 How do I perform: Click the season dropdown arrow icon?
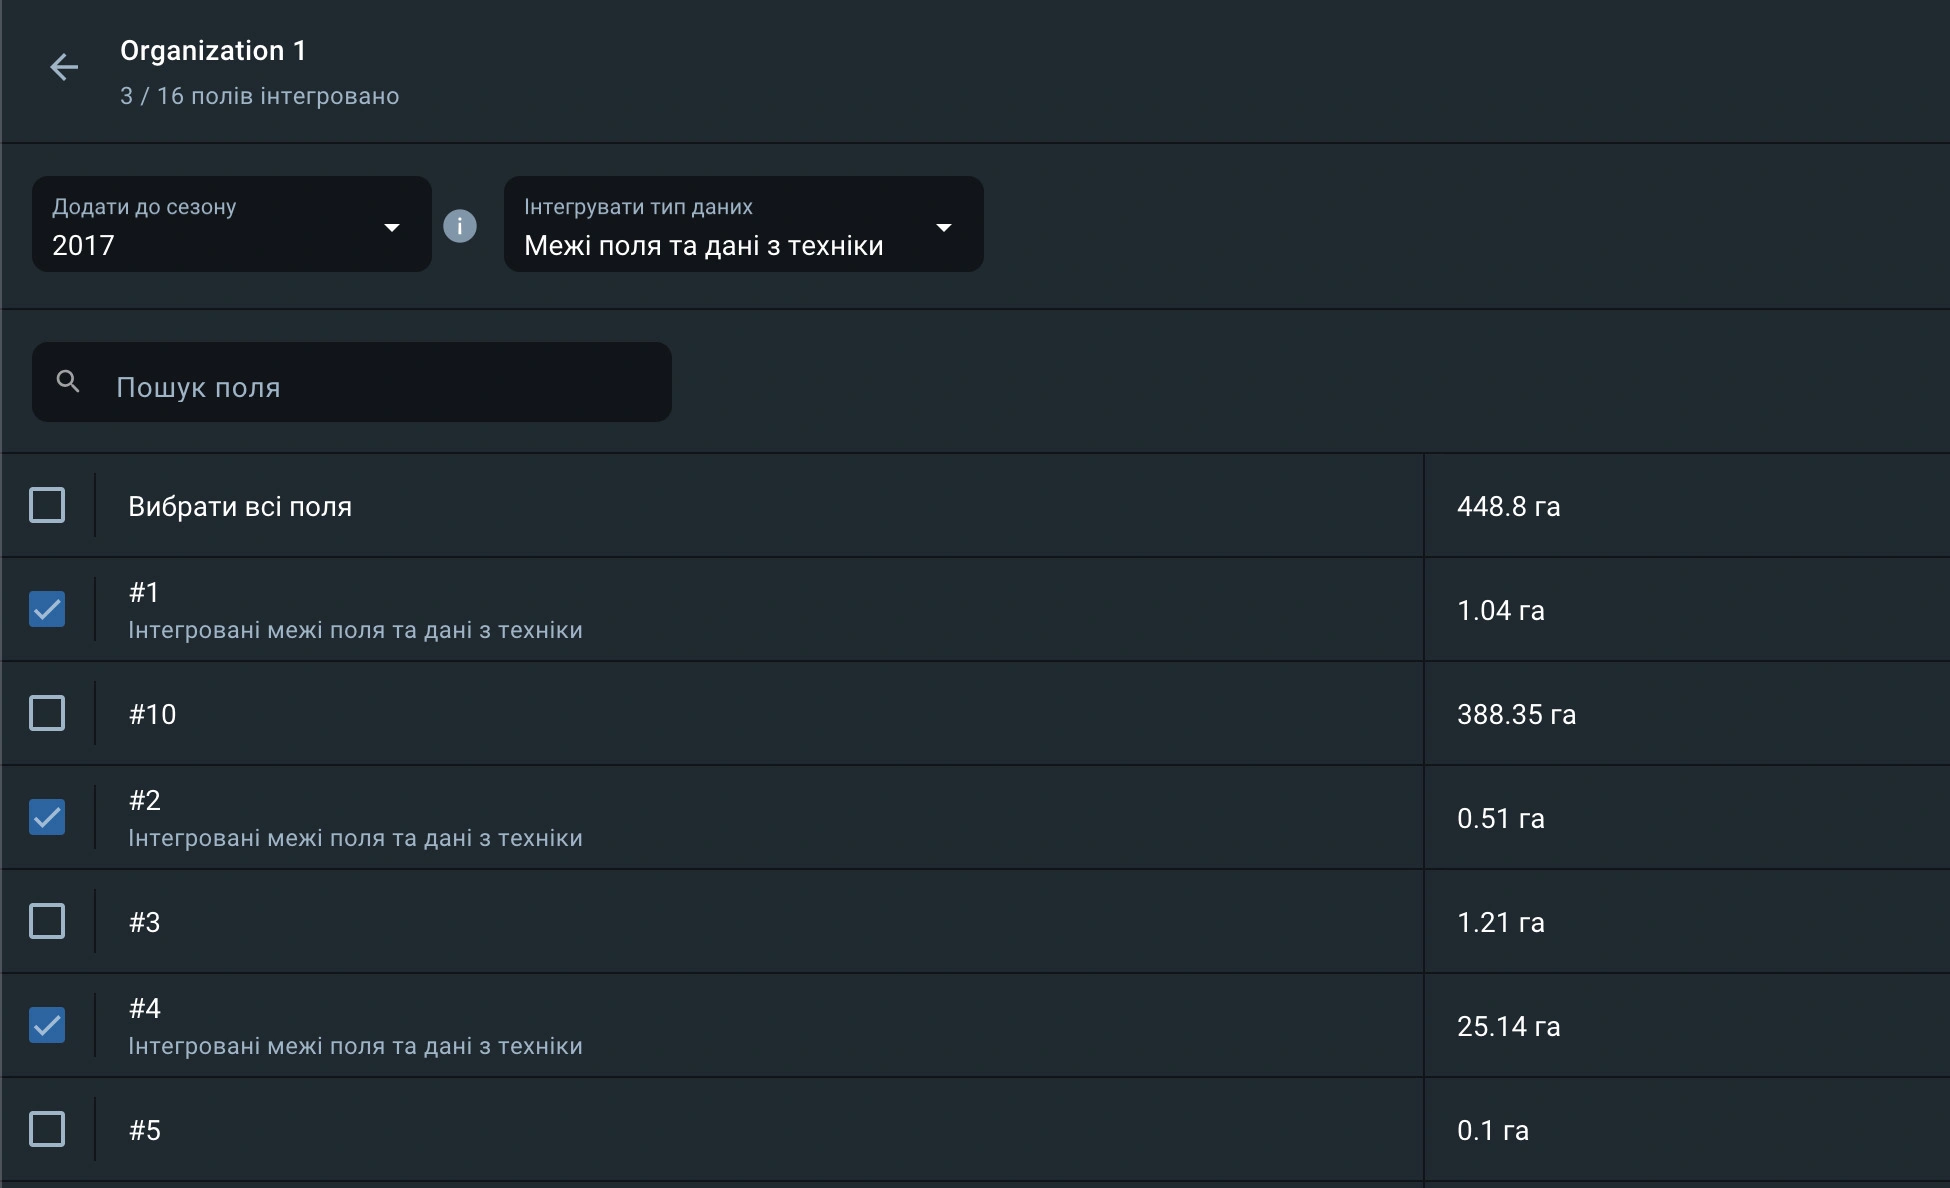point(392,228)
